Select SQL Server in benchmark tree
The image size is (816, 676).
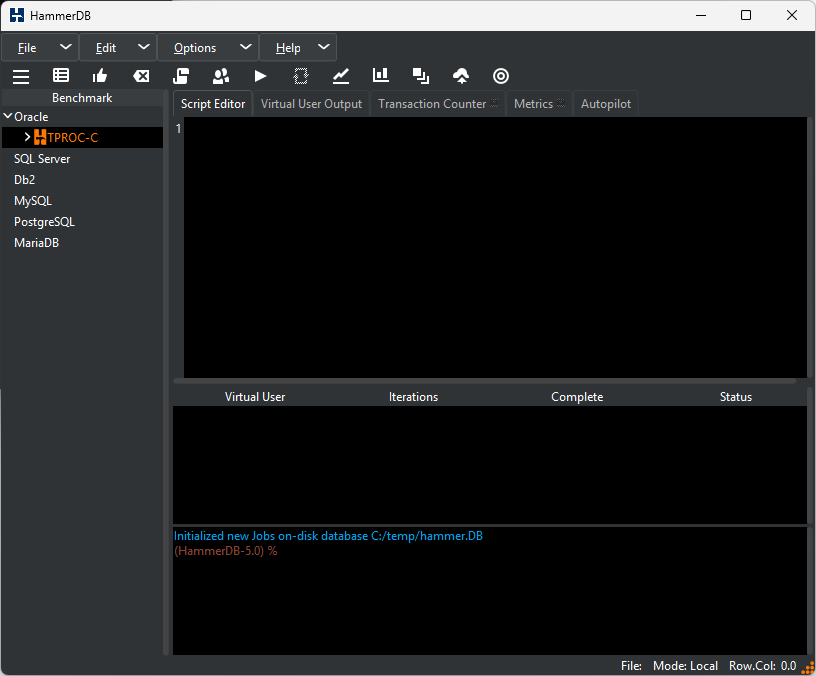(x=42, y=159)
